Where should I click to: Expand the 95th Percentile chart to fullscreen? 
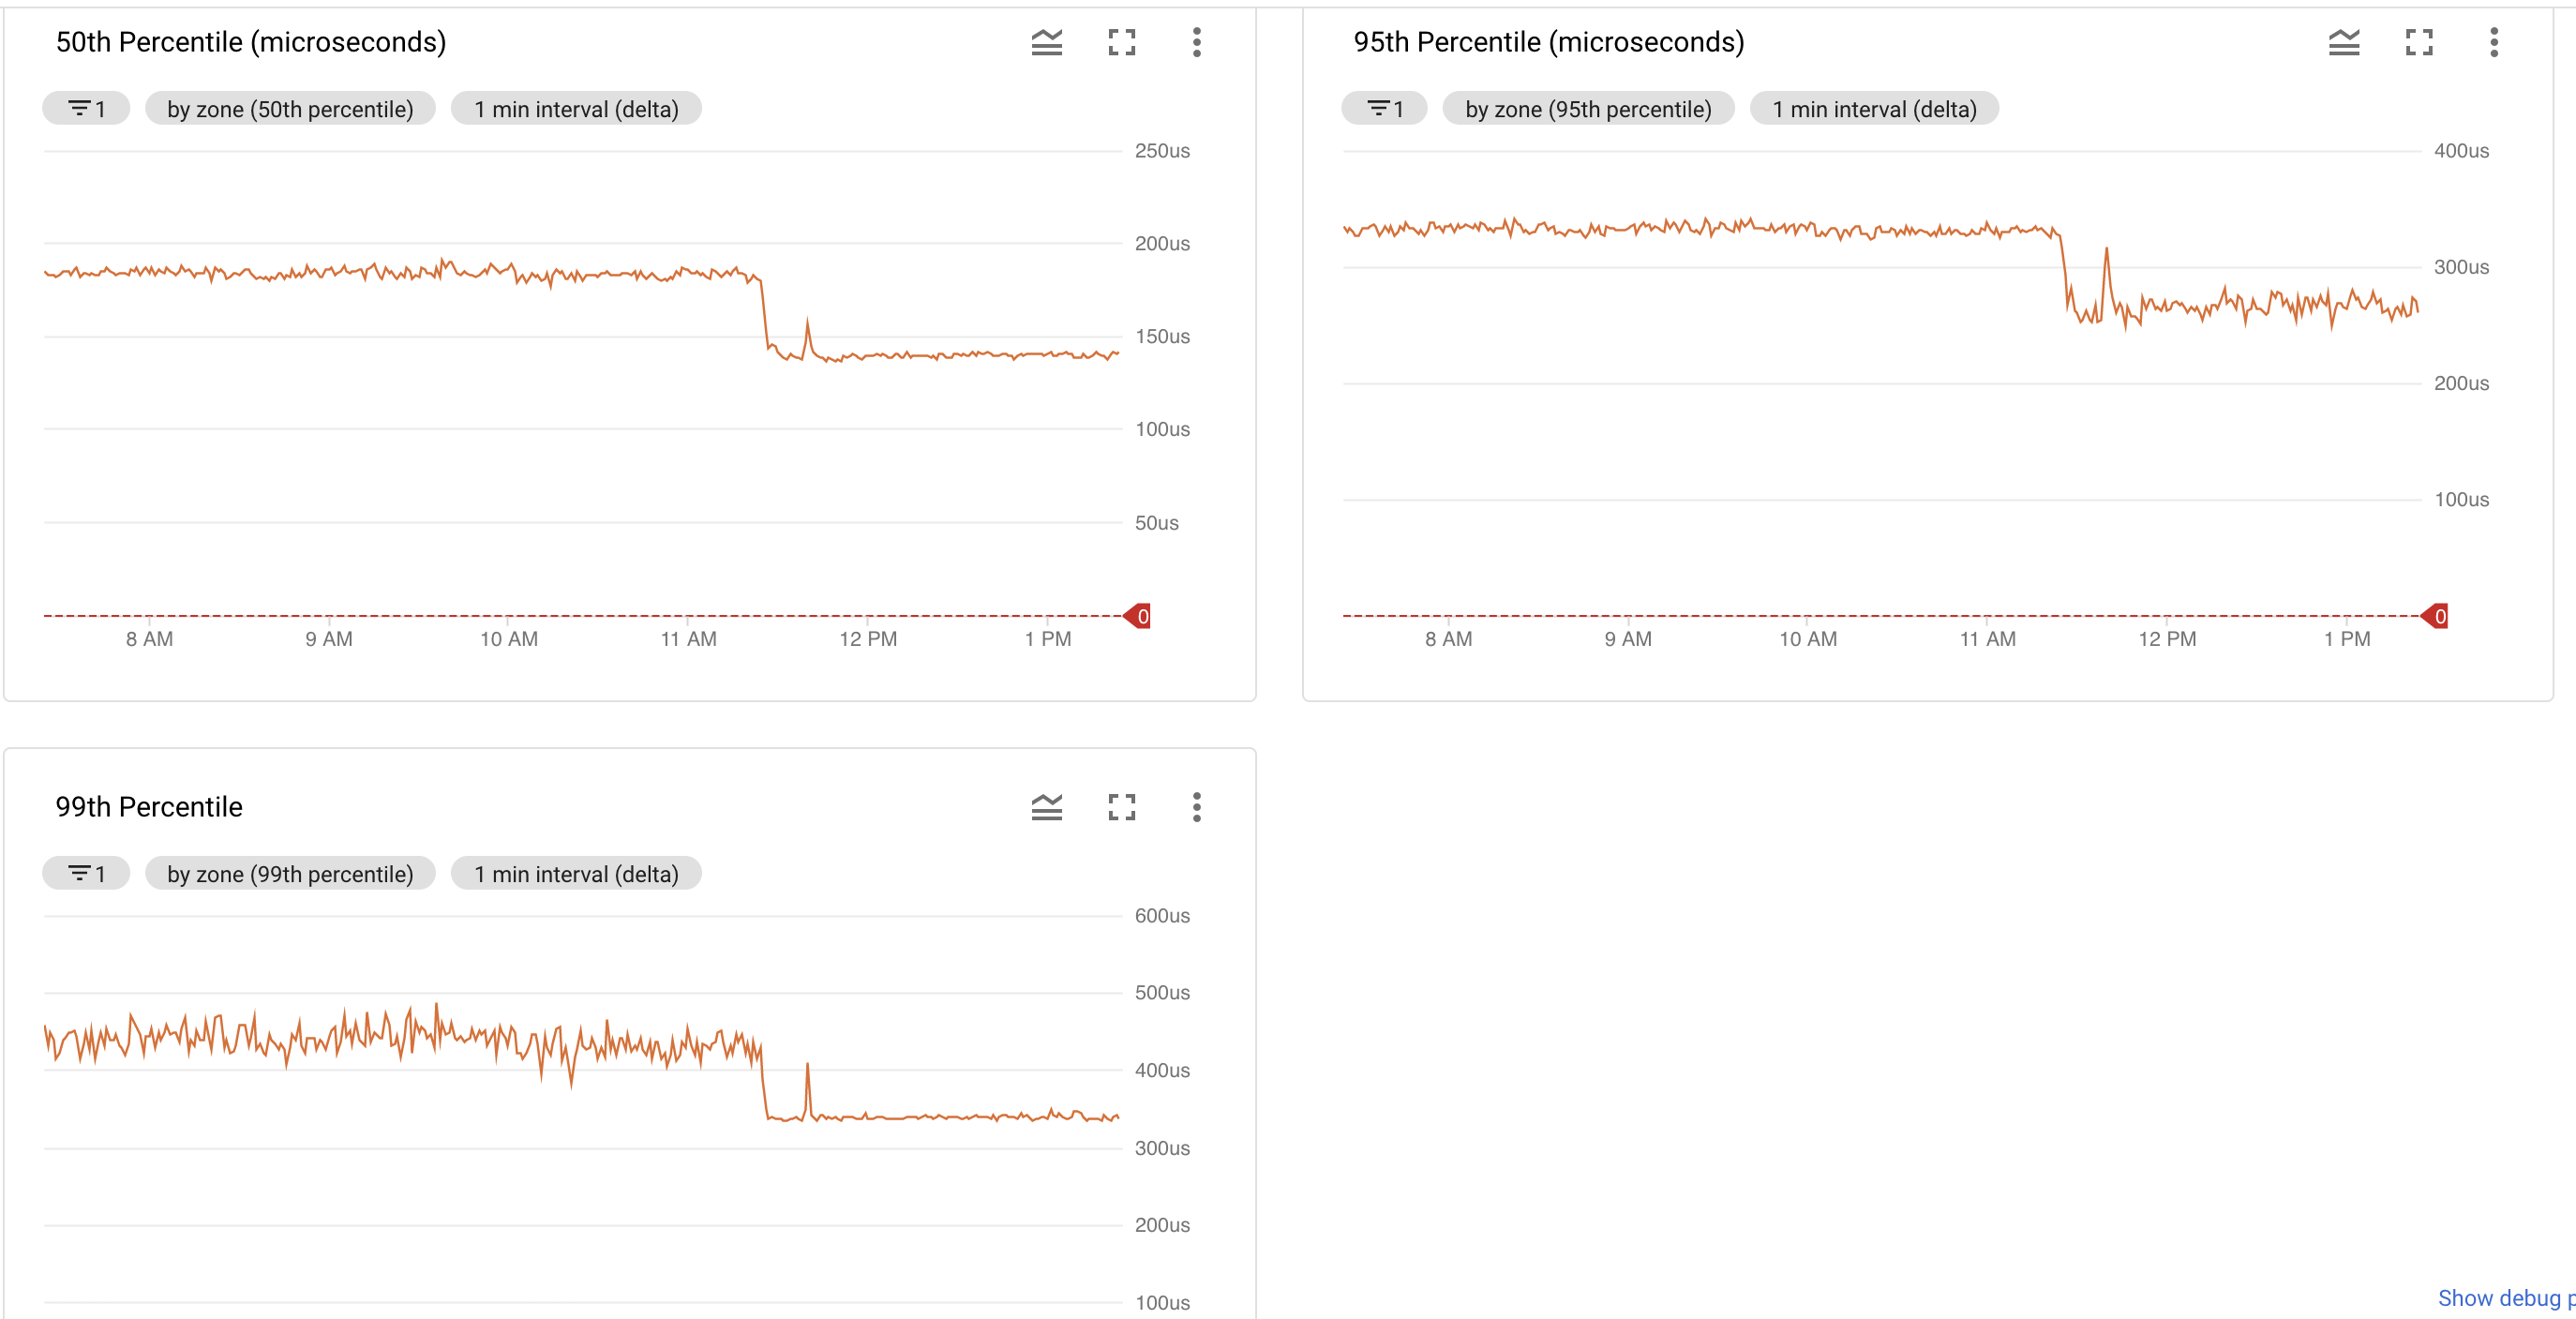[2420, 42]
